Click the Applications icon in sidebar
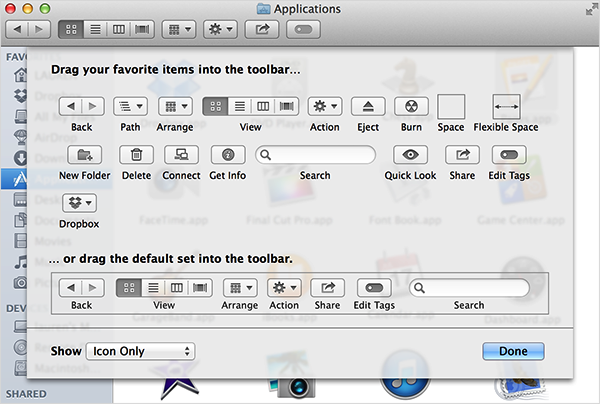Viewport: 600px width, 404px height. pos(20,179)
